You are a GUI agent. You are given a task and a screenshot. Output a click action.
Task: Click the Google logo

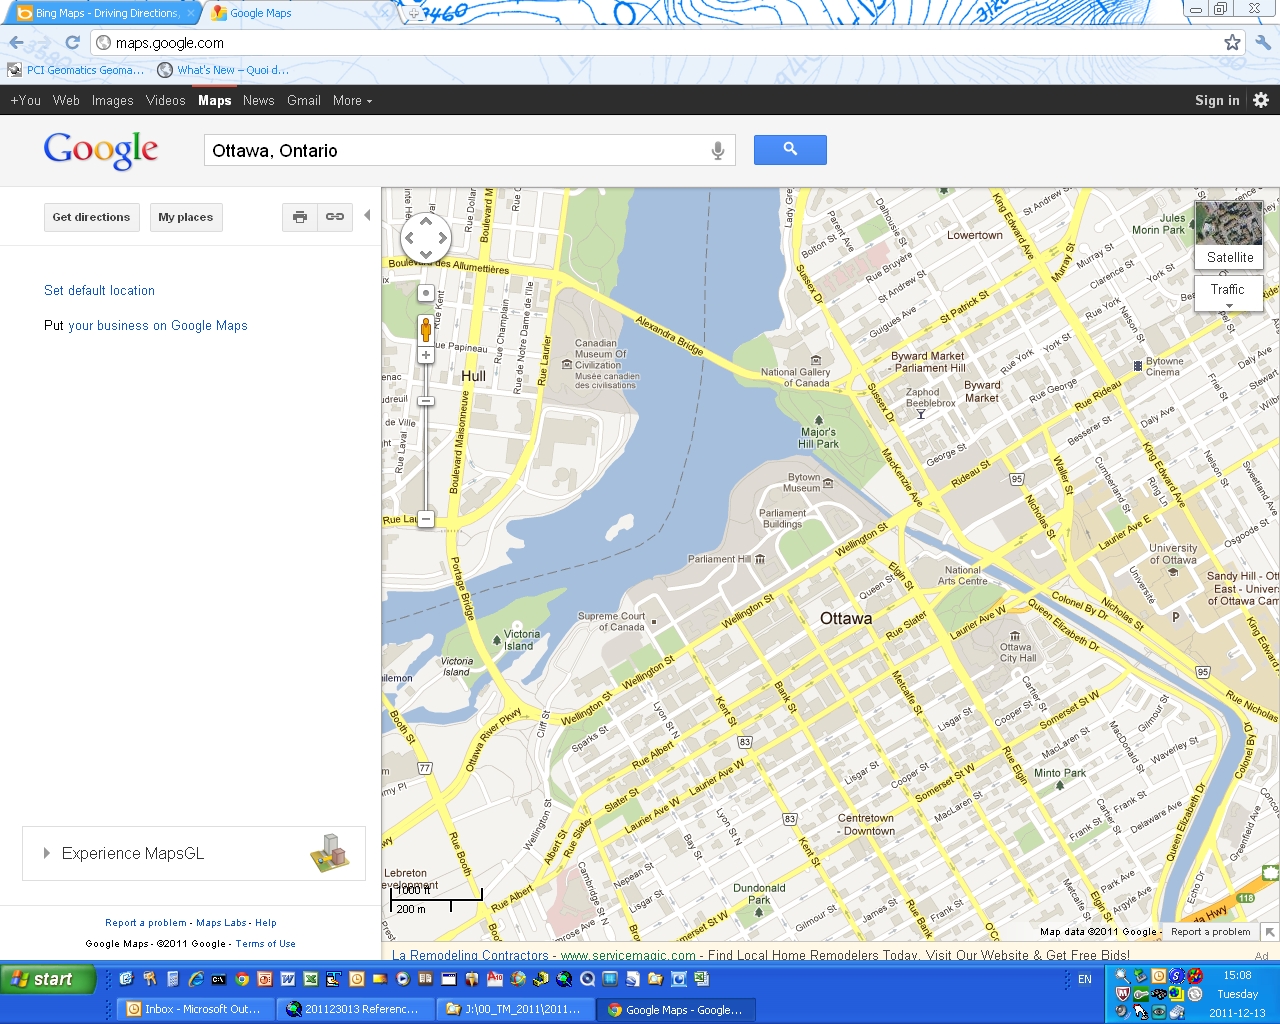[101, 150]
